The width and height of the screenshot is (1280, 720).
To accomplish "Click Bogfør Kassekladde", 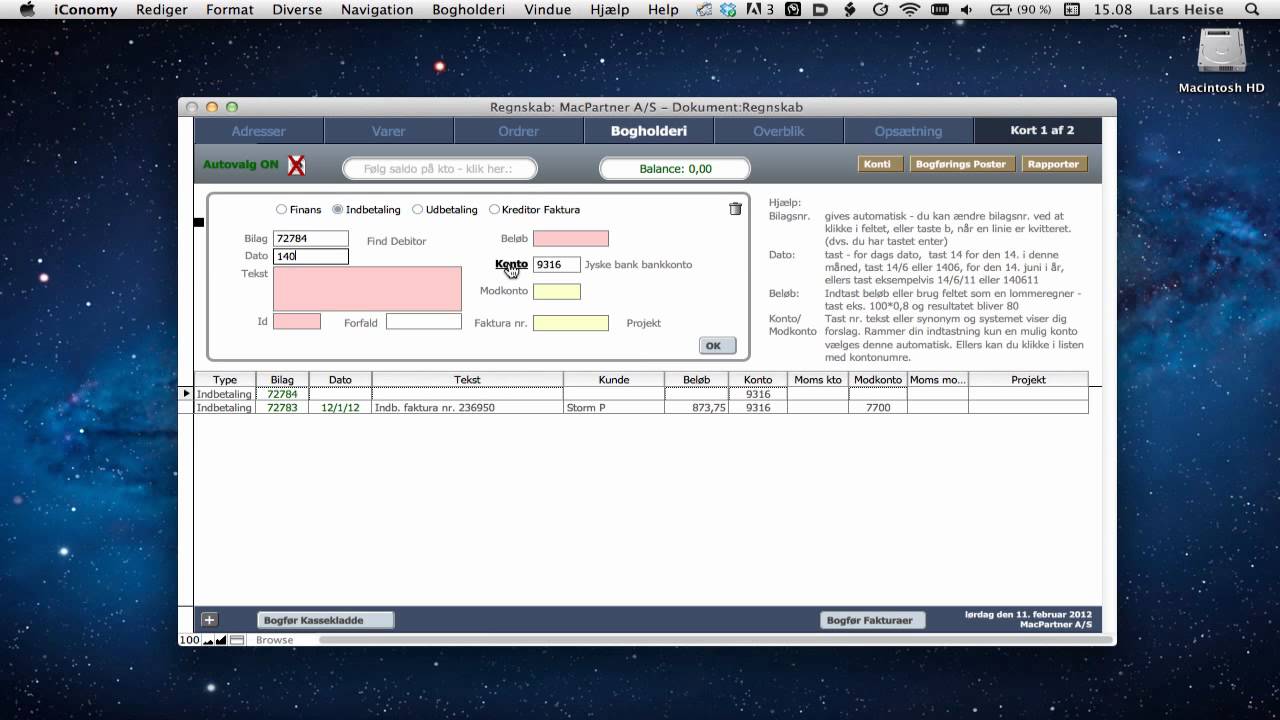I will point(325,620).
